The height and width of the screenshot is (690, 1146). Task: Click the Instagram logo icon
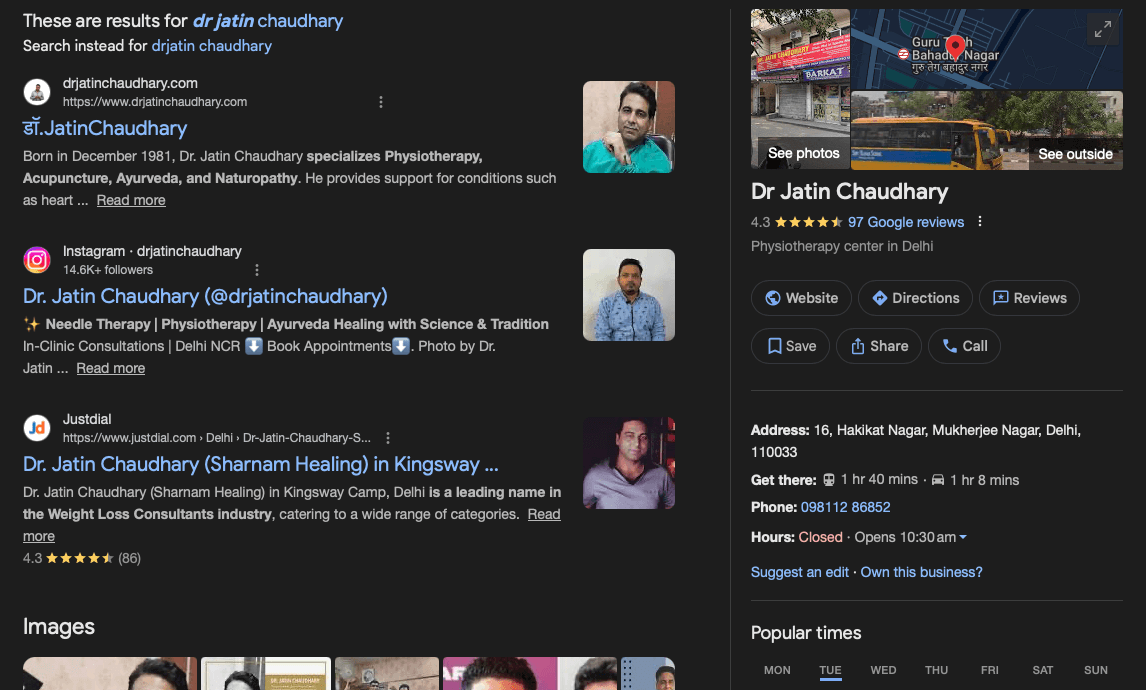pos(37,260)
